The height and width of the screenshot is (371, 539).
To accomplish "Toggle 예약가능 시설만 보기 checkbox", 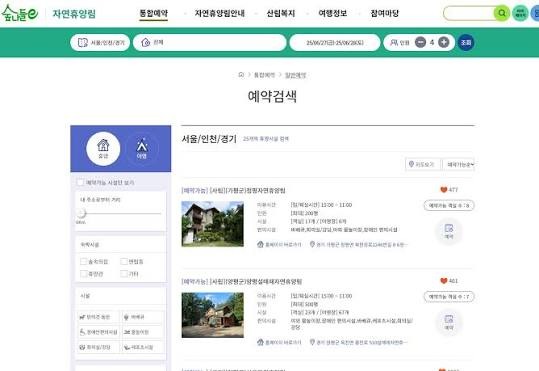I will point(80,182).
